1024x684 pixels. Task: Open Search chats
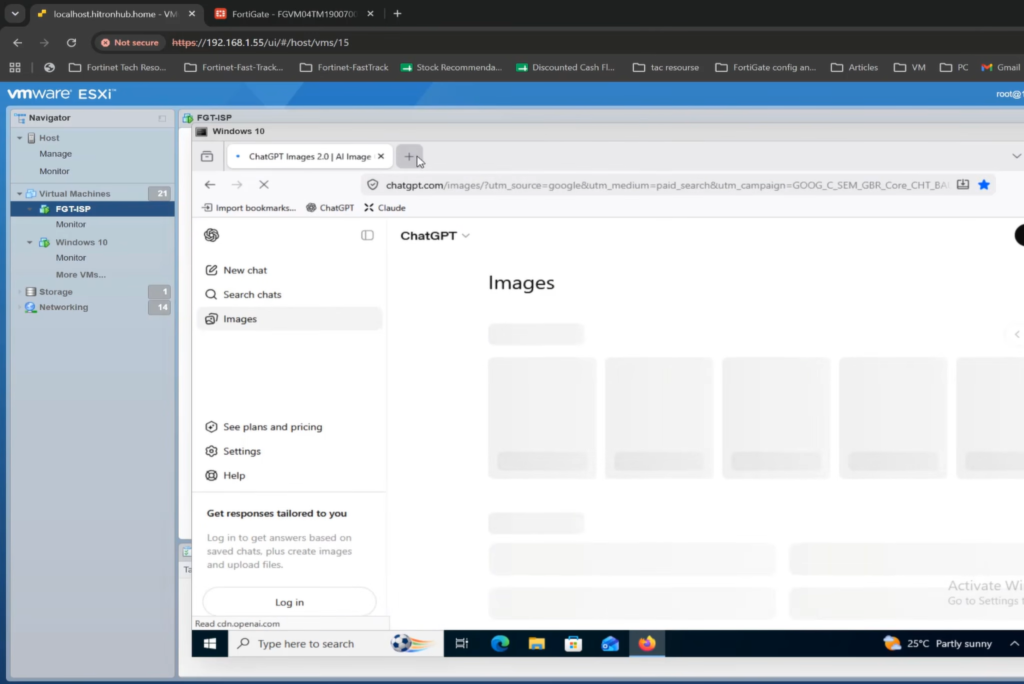[x=289, y=295]
